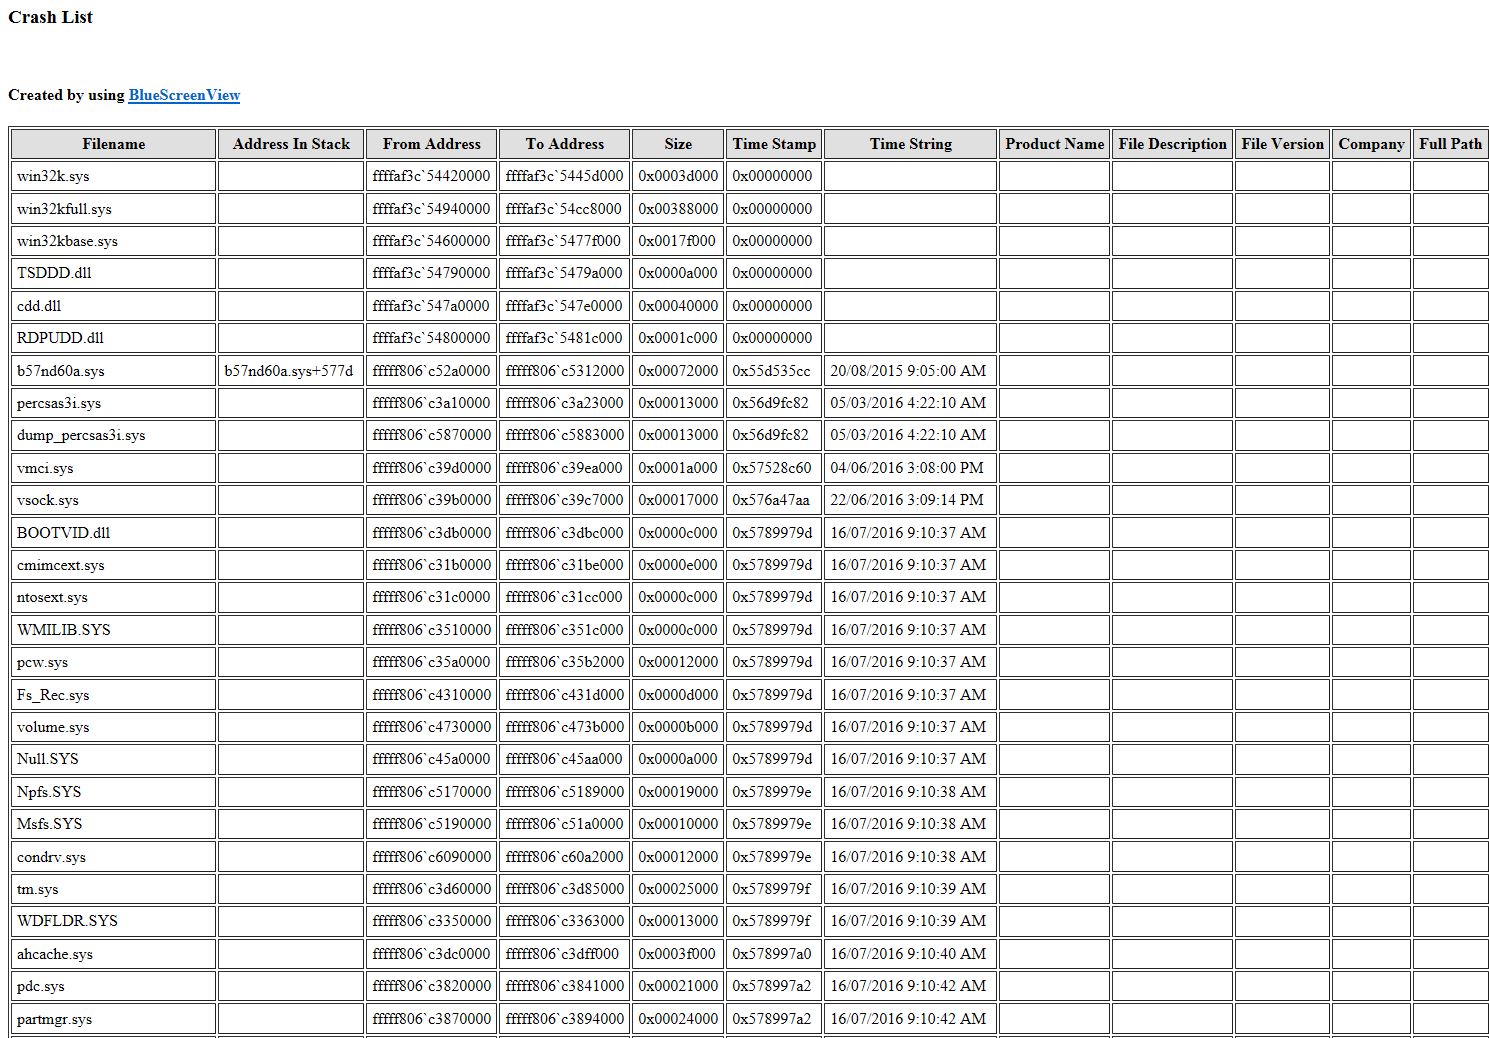This screenshot has width=1489, height=1038.
Task: Click the Filename column header
Action: pyautogui.click(x=114, y=144)
